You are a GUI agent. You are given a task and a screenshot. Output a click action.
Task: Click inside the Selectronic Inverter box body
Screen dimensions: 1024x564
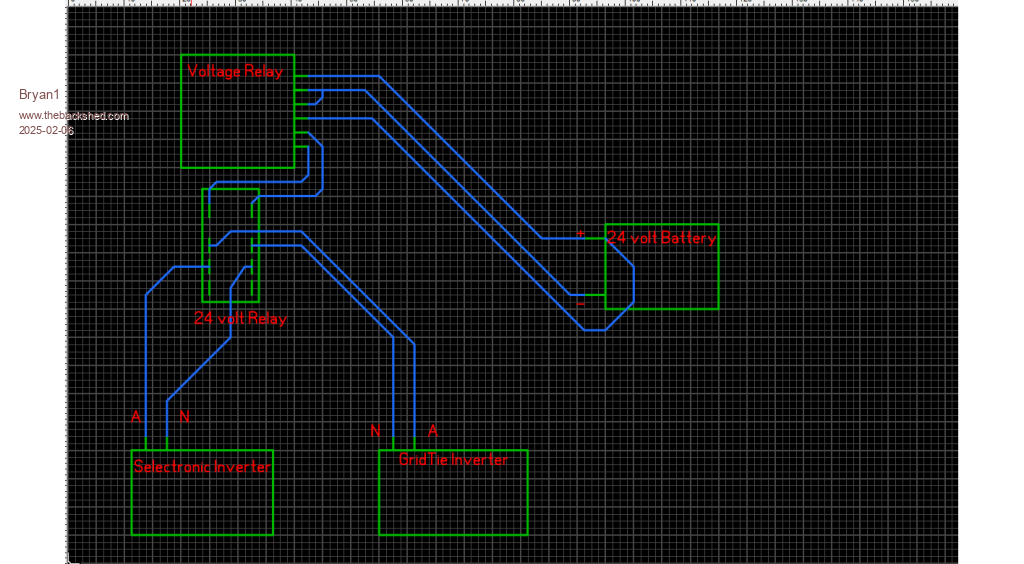click(x=201, y=505)
